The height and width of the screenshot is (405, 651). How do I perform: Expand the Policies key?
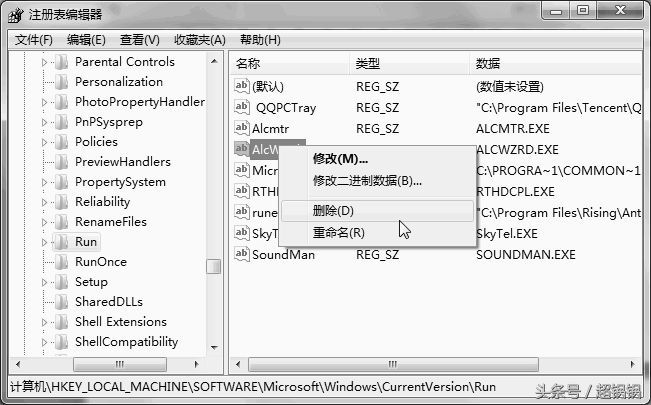coord(44,142)
